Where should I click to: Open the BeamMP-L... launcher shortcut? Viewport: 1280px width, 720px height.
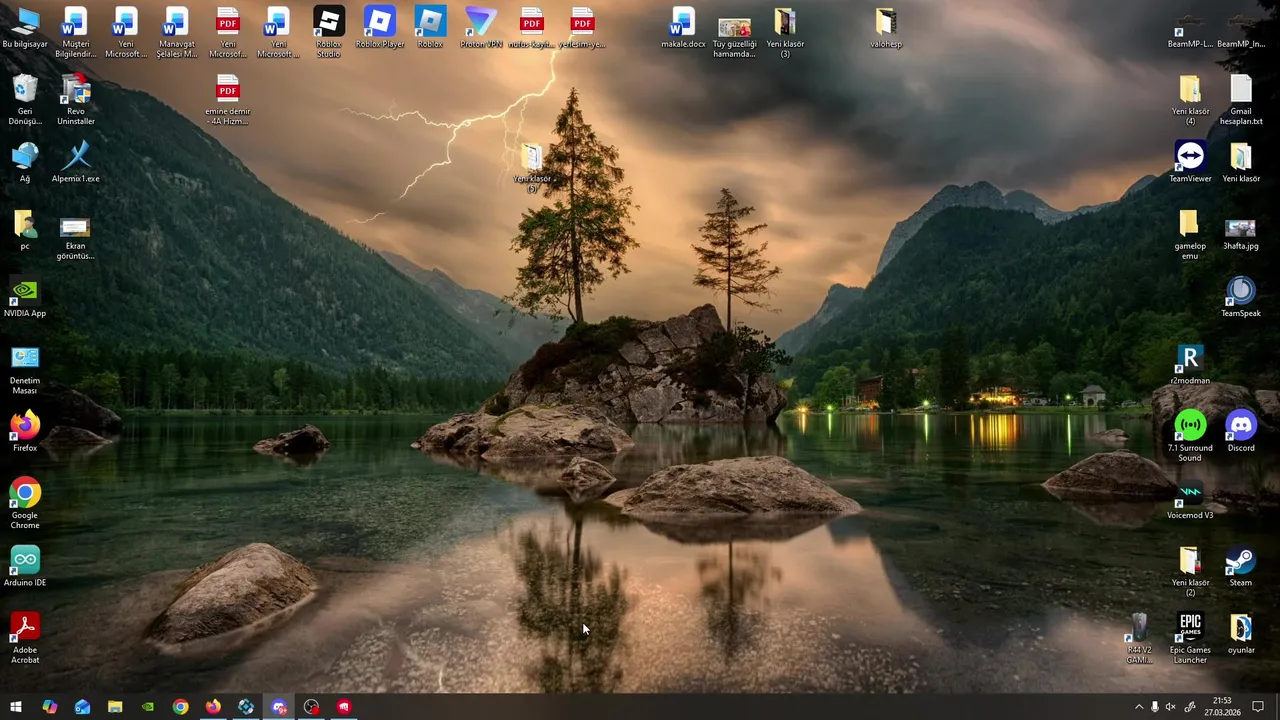click(1190, 29)
